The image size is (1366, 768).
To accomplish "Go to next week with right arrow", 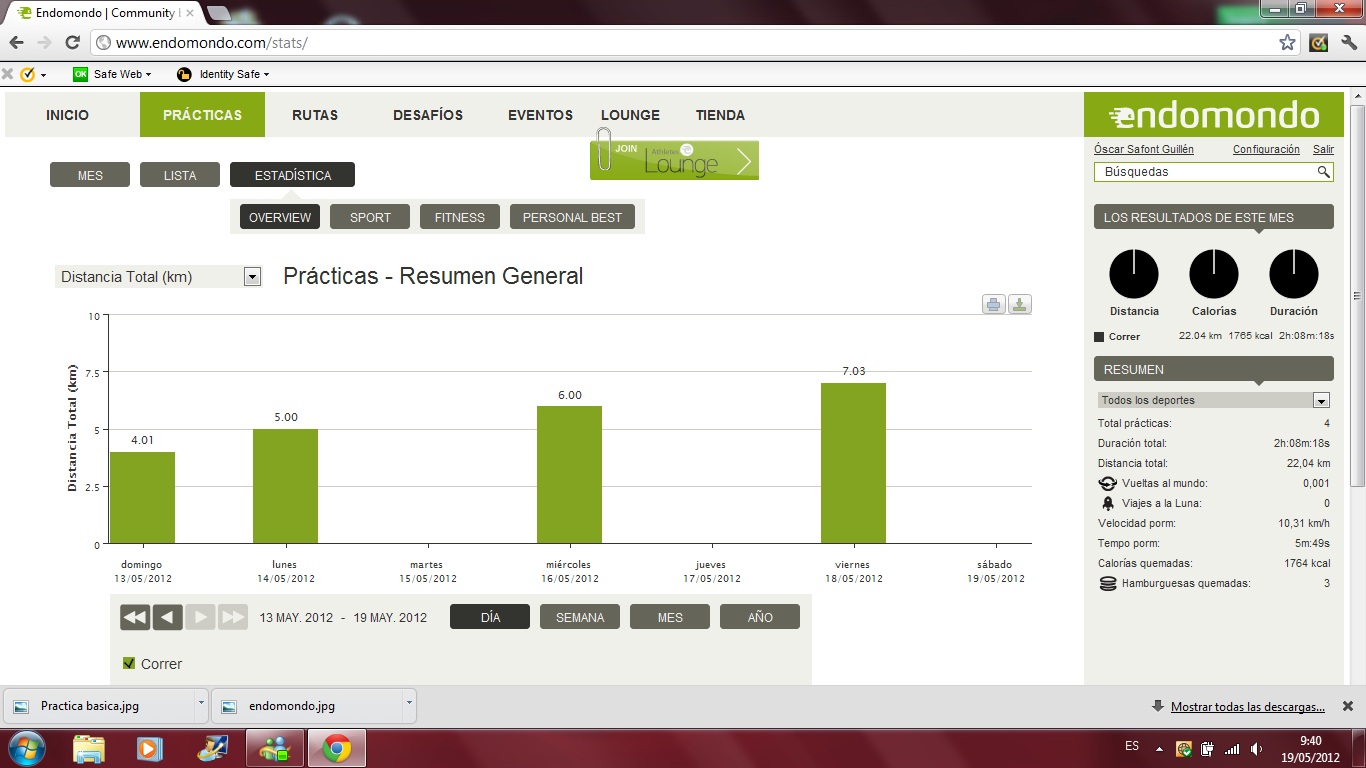I will (x=200, y=617).
